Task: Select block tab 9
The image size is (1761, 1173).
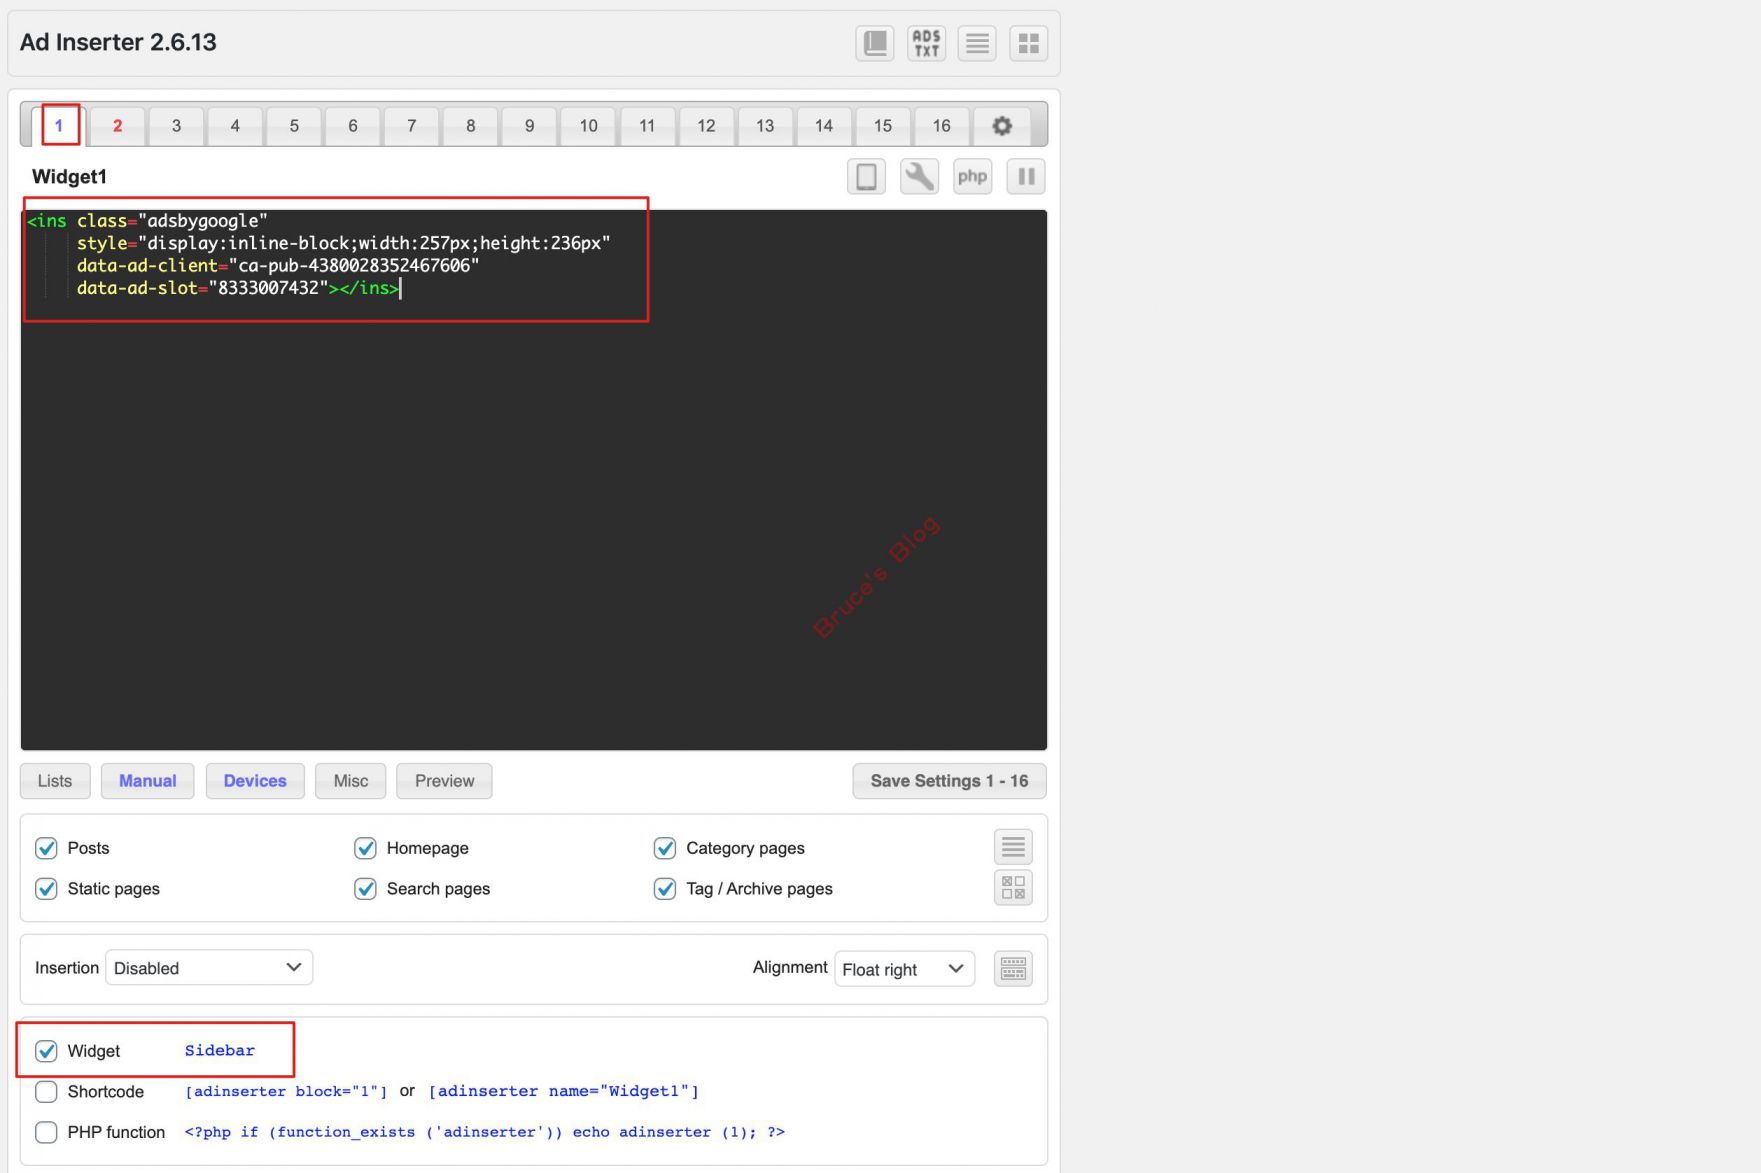Action: click(529, 126)
